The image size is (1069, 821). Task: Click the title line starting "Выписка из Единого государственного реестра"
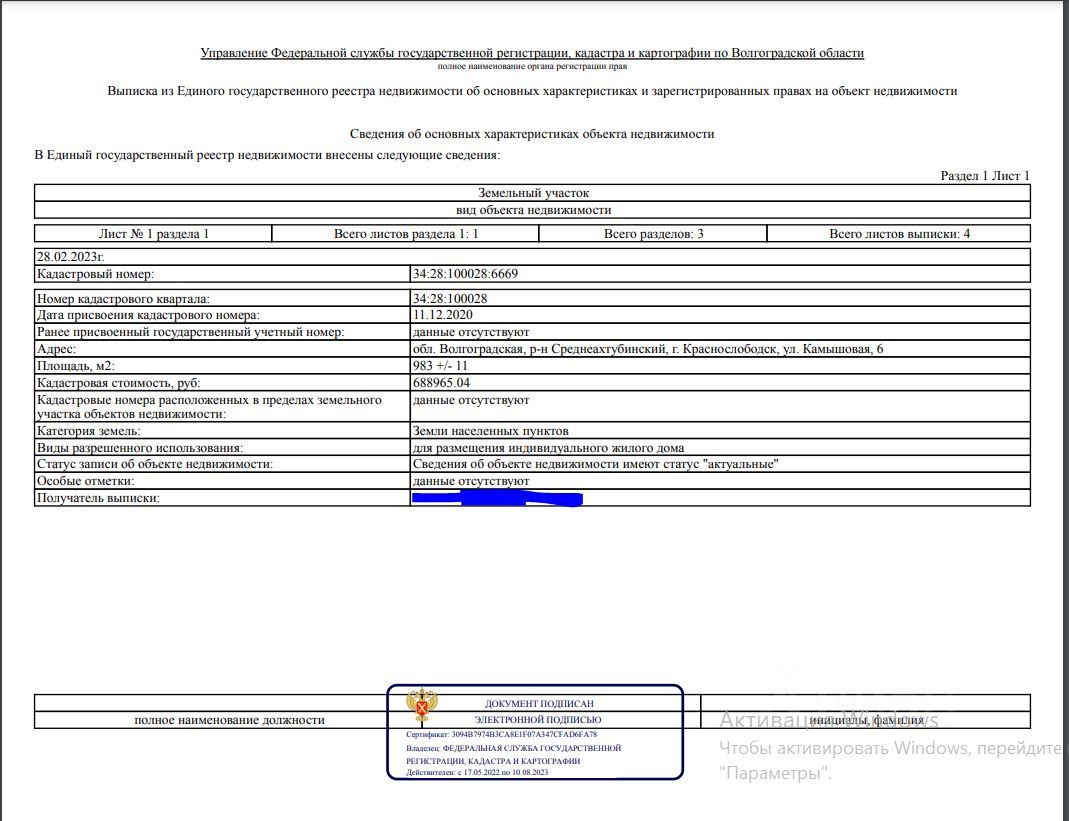[x=532, y=91]
